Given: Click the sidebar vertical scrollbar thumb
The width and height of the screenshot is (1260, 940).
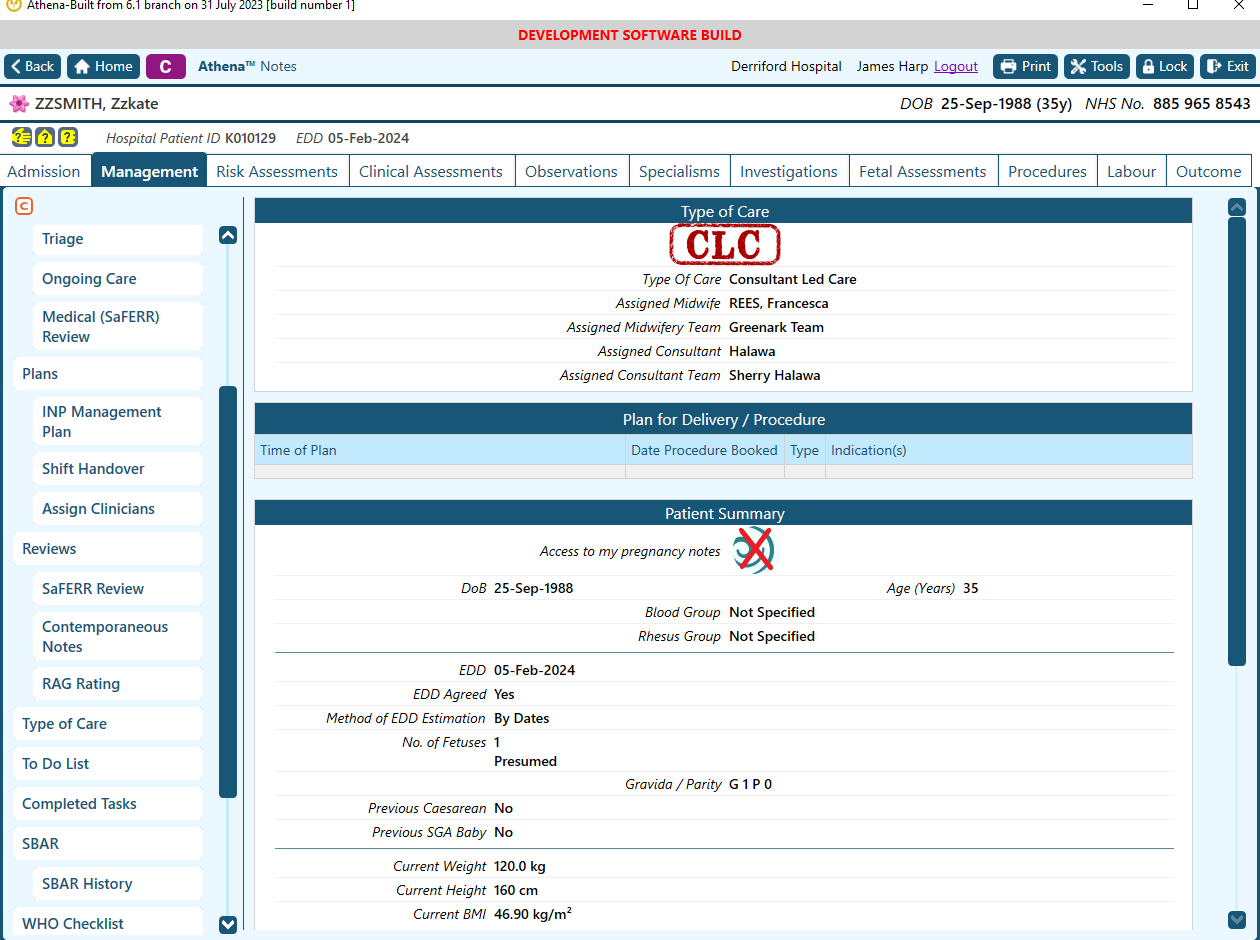Looking at the screenshot, I should click(x=228, y=592).
